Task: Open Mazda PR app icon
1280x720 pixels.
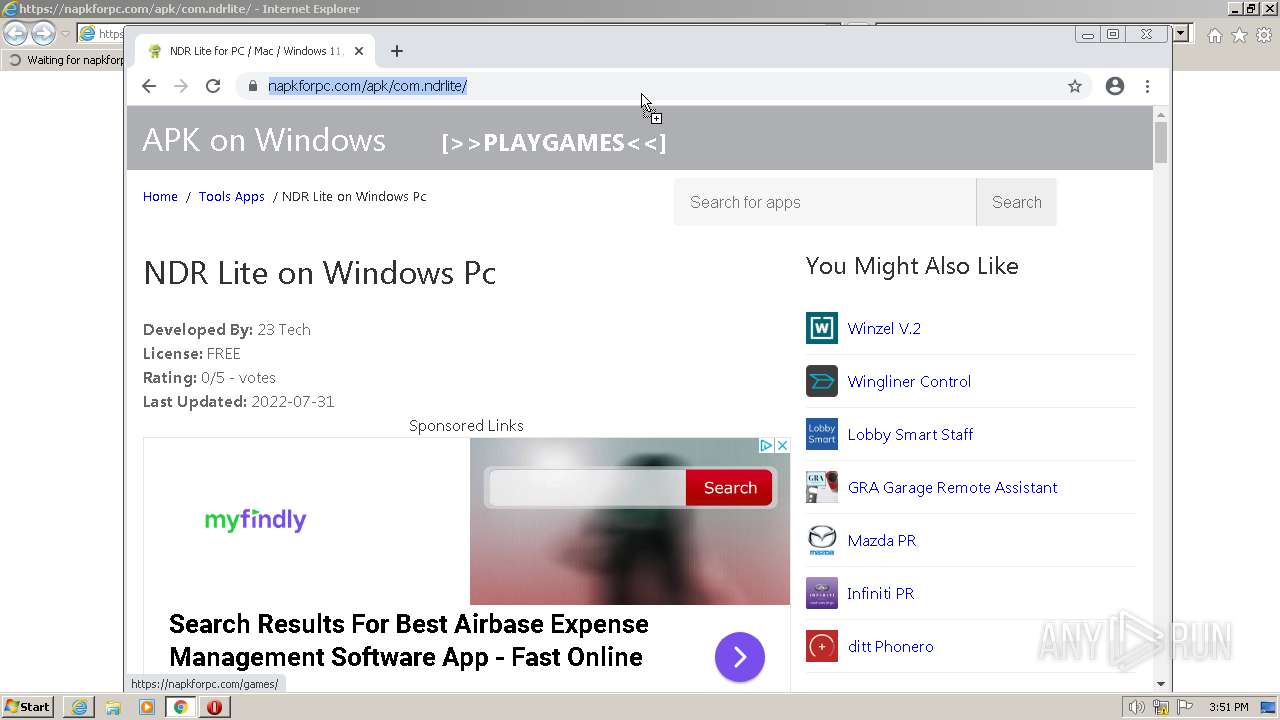Action: (x=822, y=540)
